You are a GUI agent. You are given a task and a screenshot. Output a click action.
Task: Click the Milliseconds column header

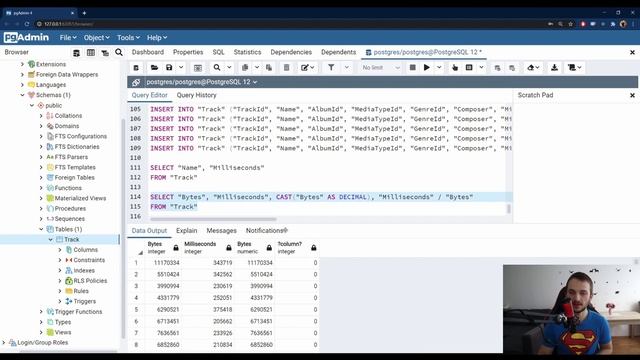click(208, 248)
